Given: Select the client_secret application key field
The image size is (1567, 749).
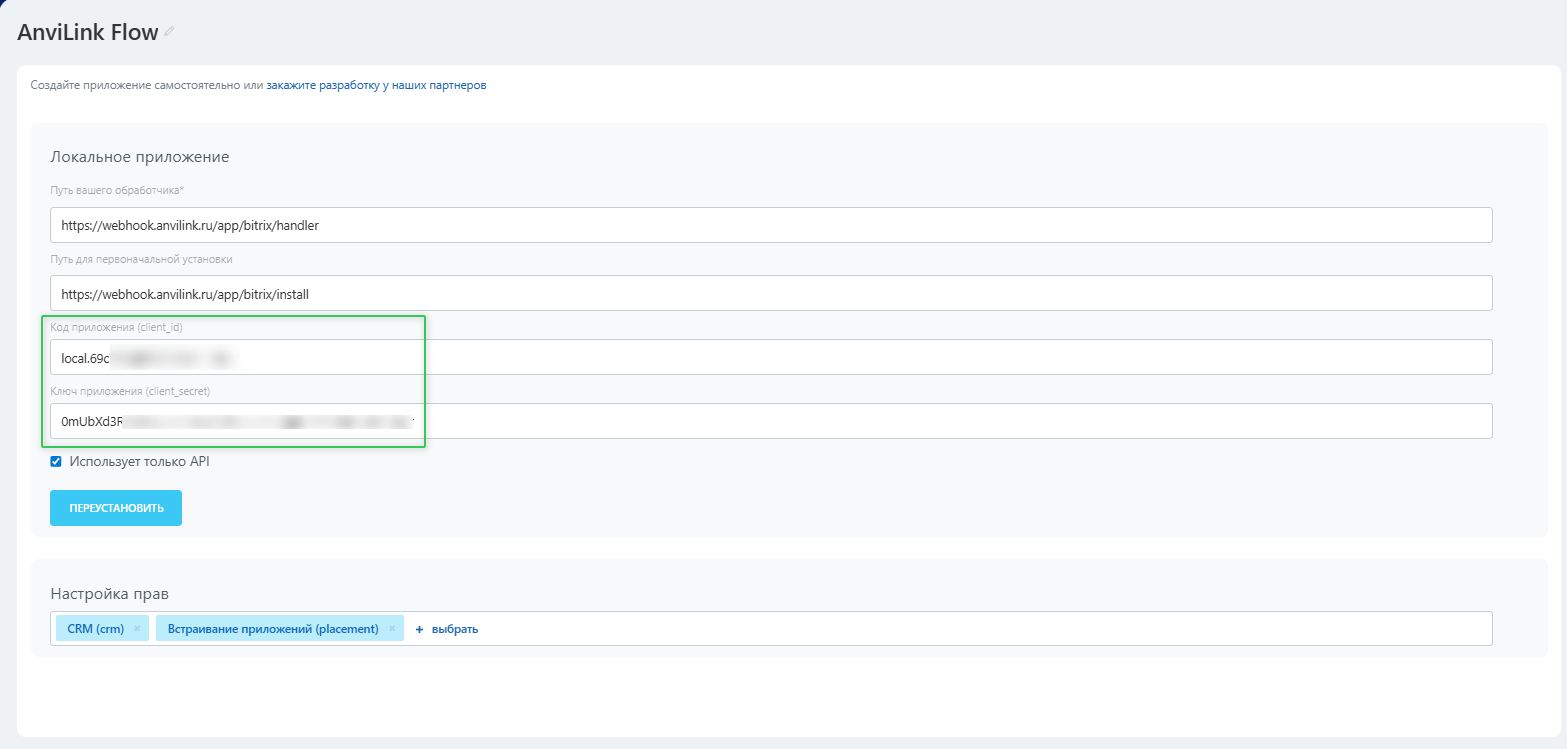Looking at the screenshot, I should [771, 421].
